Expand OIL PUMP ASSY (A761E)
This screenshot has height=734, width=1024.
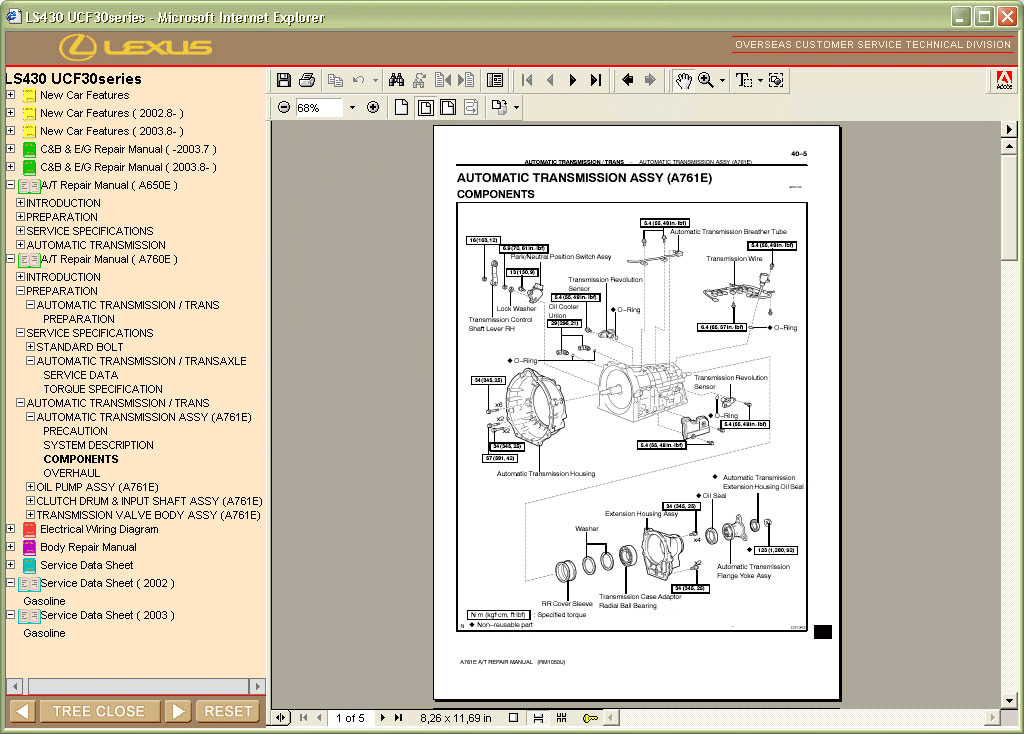[x=30, y=487]
